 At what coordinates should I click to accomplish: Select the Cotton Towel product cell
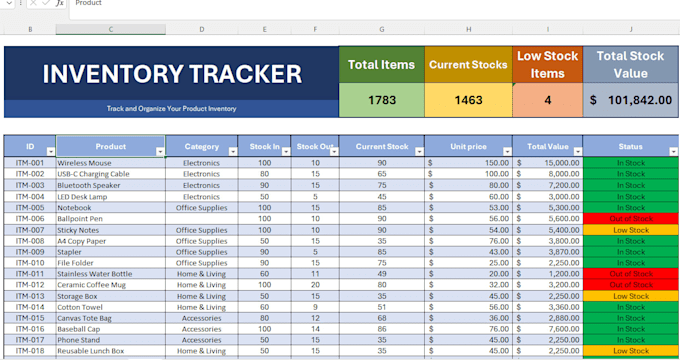pos(111,307)
